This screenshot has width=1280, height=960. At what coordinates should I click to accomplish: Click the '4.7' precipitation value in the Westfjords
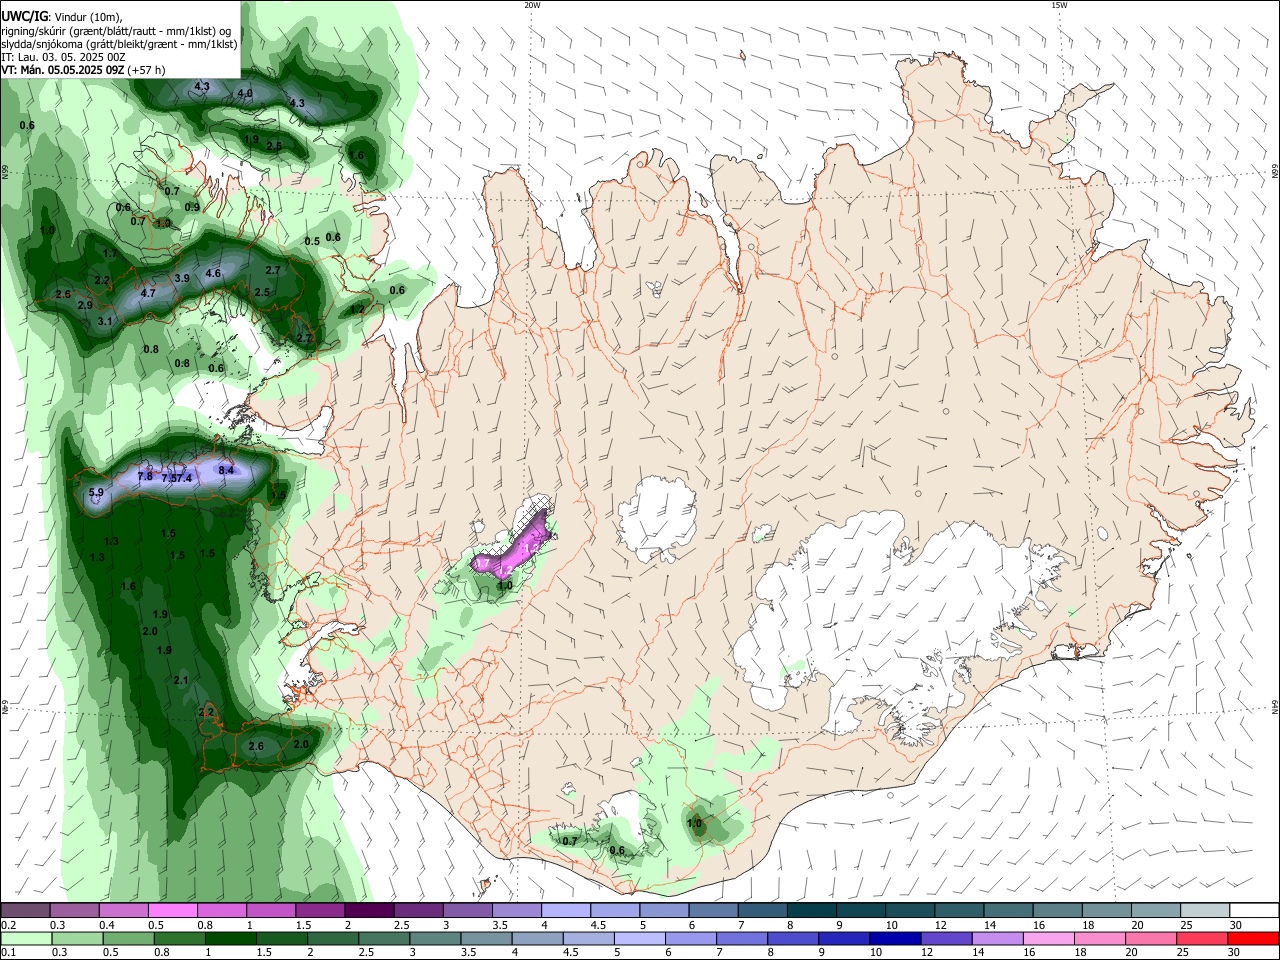[x=148, y=293]
